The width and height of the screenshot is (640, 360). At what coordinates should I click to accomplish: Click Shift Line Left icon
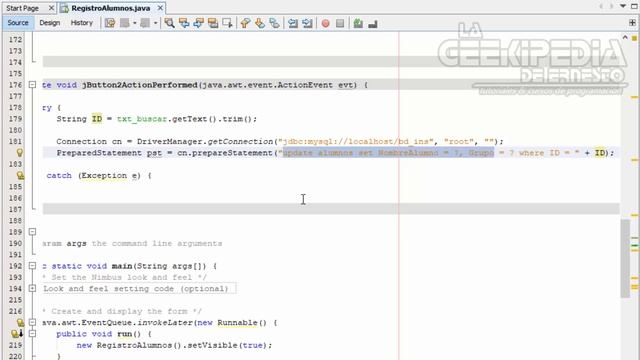click(x=293, y=23)
